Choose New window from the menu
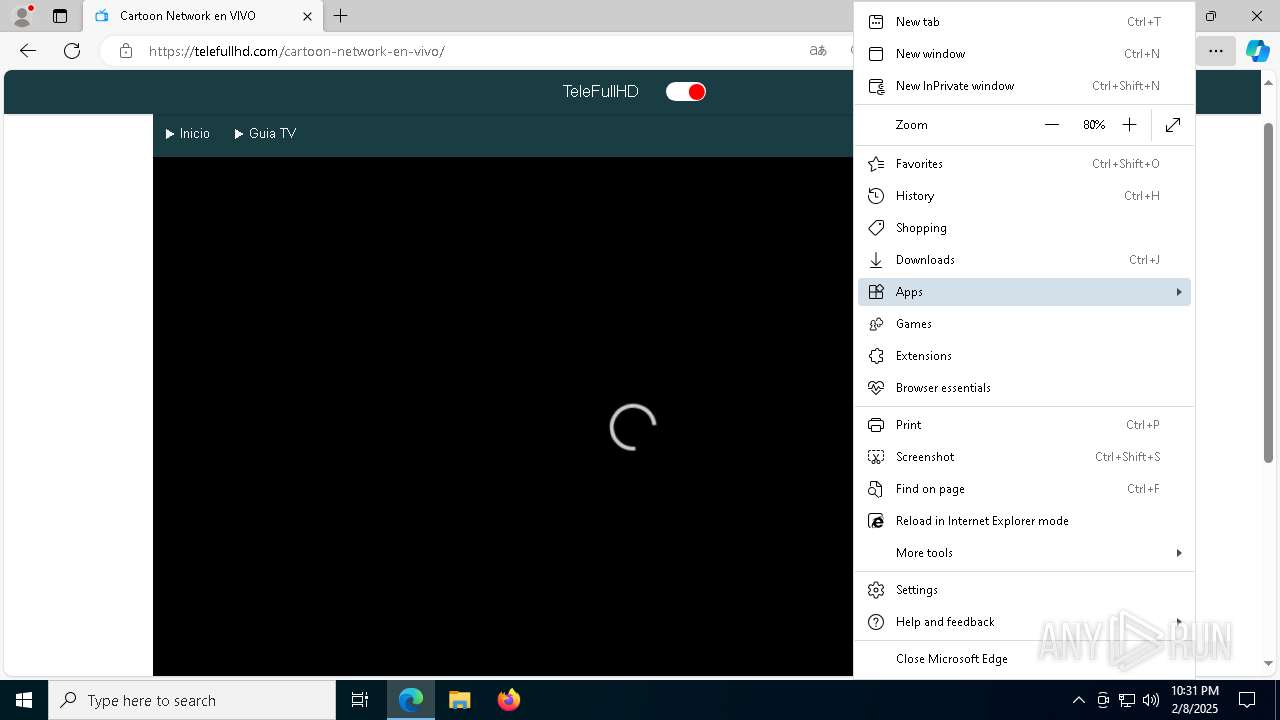 [1024, 54]
